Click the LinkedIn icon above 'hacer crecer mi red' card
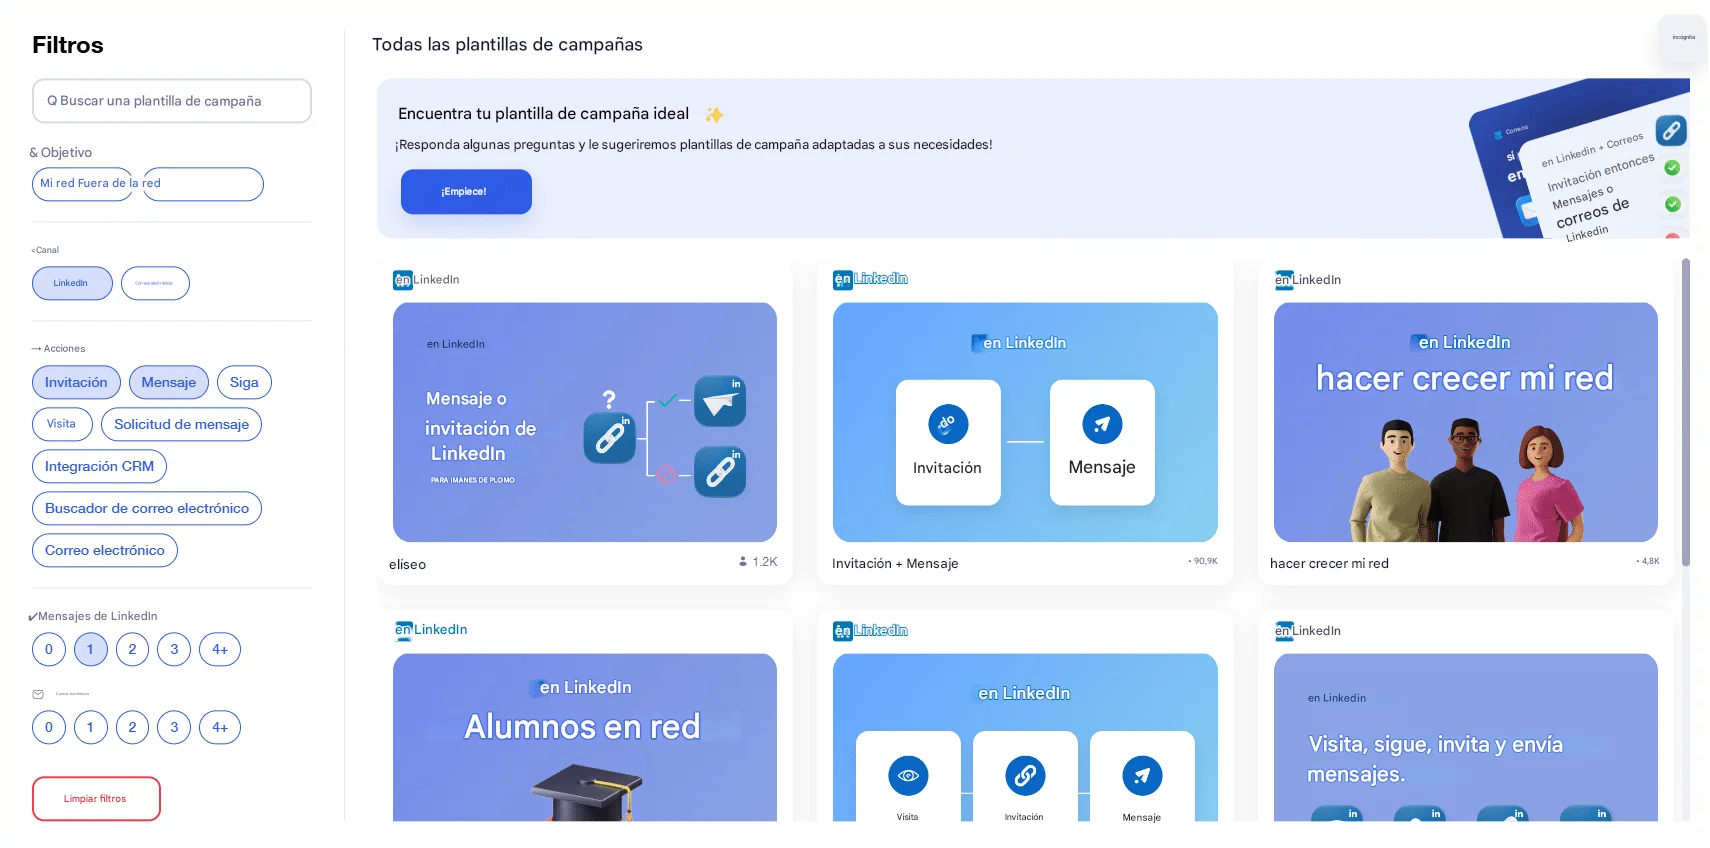This screenshot has height=848, width=1710. pos(1283,280)
